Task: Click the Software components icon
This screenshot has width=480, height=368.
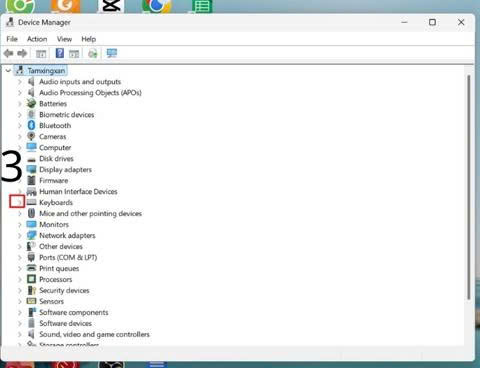Action: click(x=31, y=312)
